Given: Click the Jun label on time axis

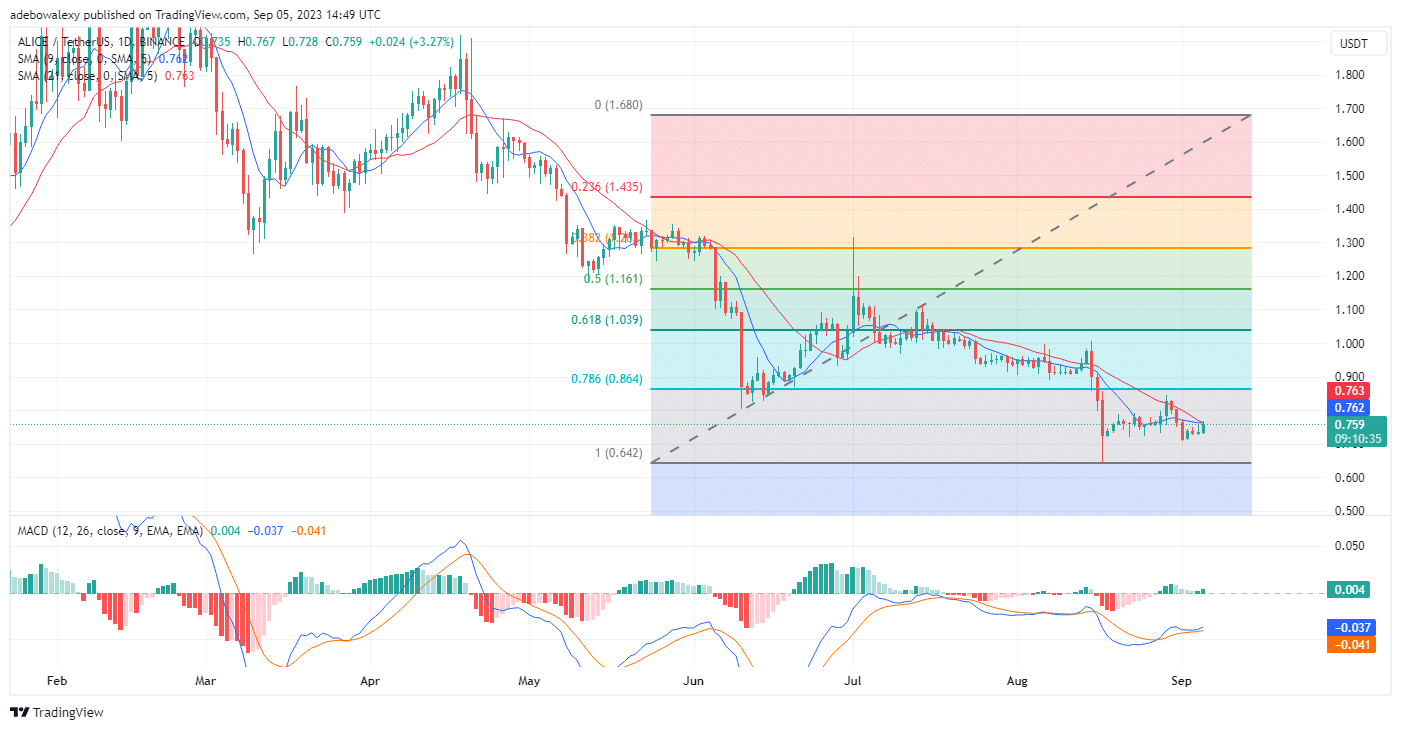Looking at the screenshot, I should 693,682.
